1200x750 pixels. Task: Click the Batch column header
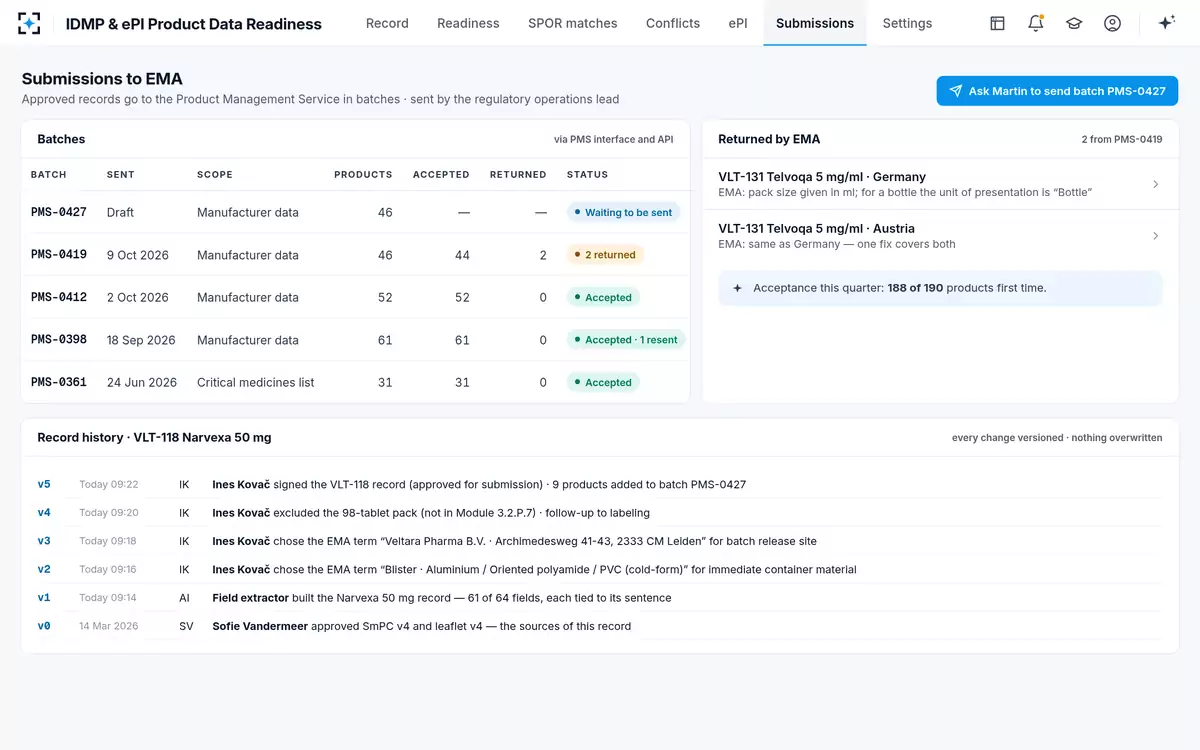[49, 174]
